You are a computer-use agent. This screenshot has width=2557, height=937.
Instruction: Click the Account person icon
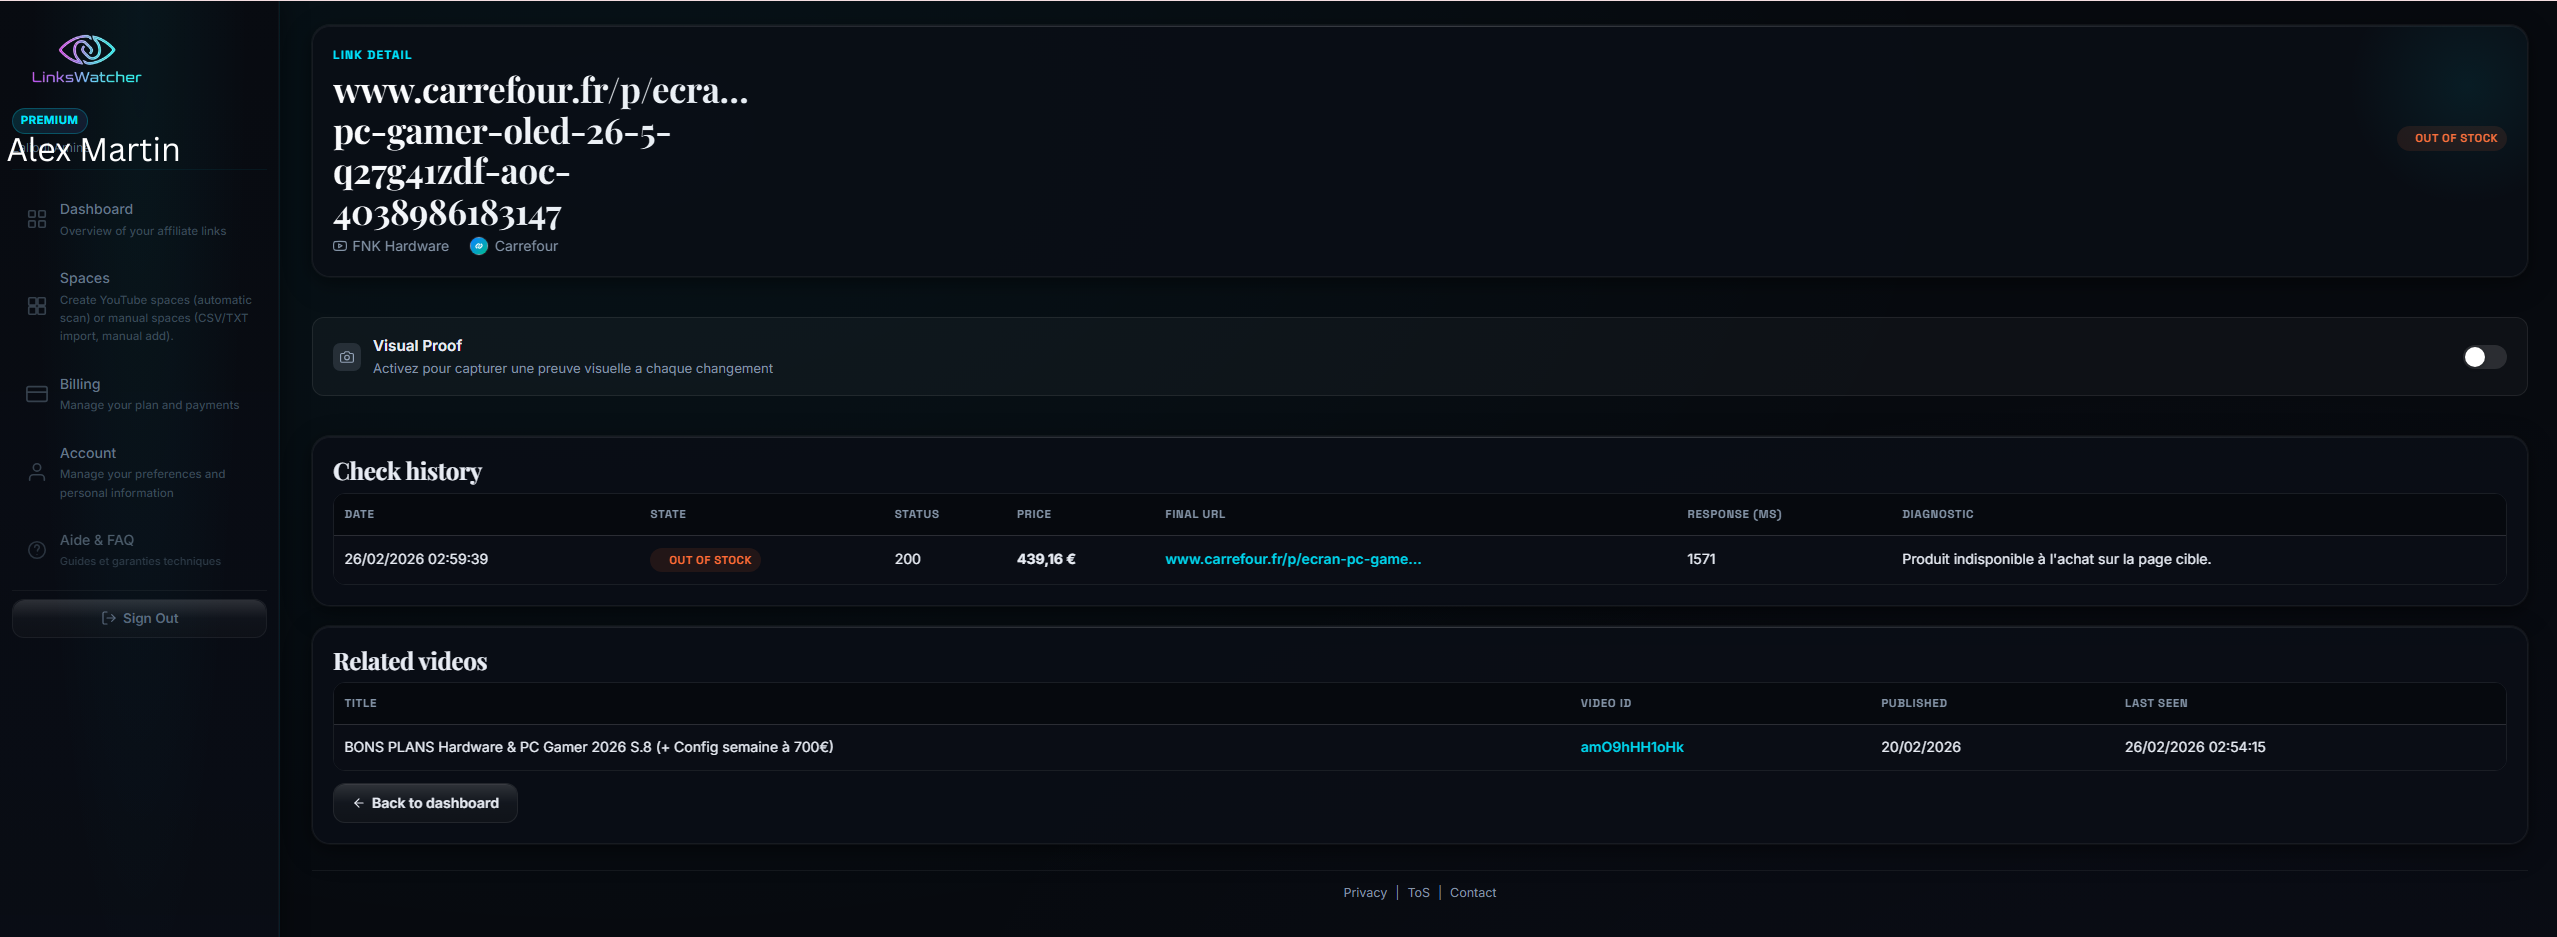pos(36,472)
